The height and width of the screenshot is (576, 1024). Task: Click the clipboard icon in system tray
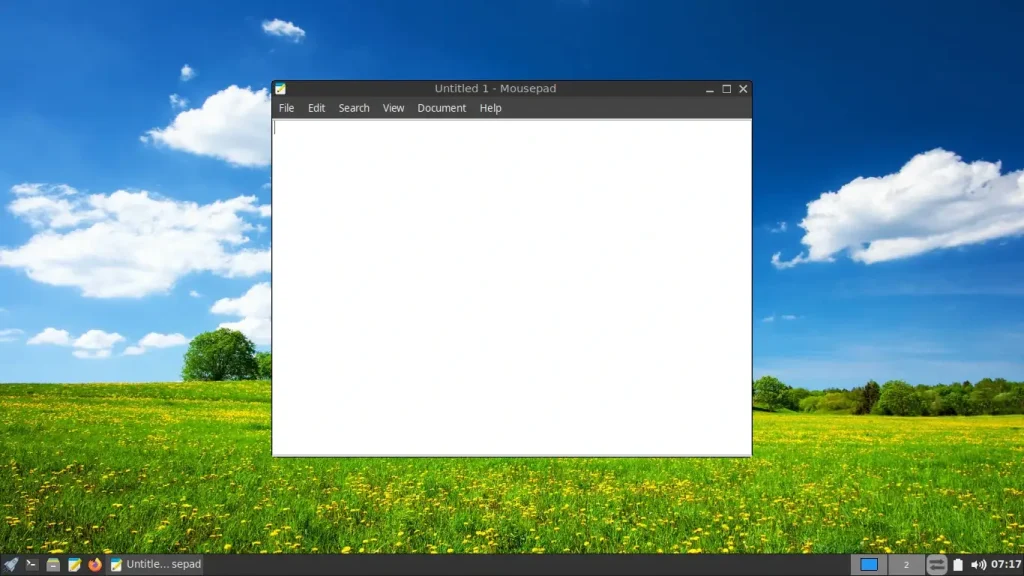(x=958, y=564)
